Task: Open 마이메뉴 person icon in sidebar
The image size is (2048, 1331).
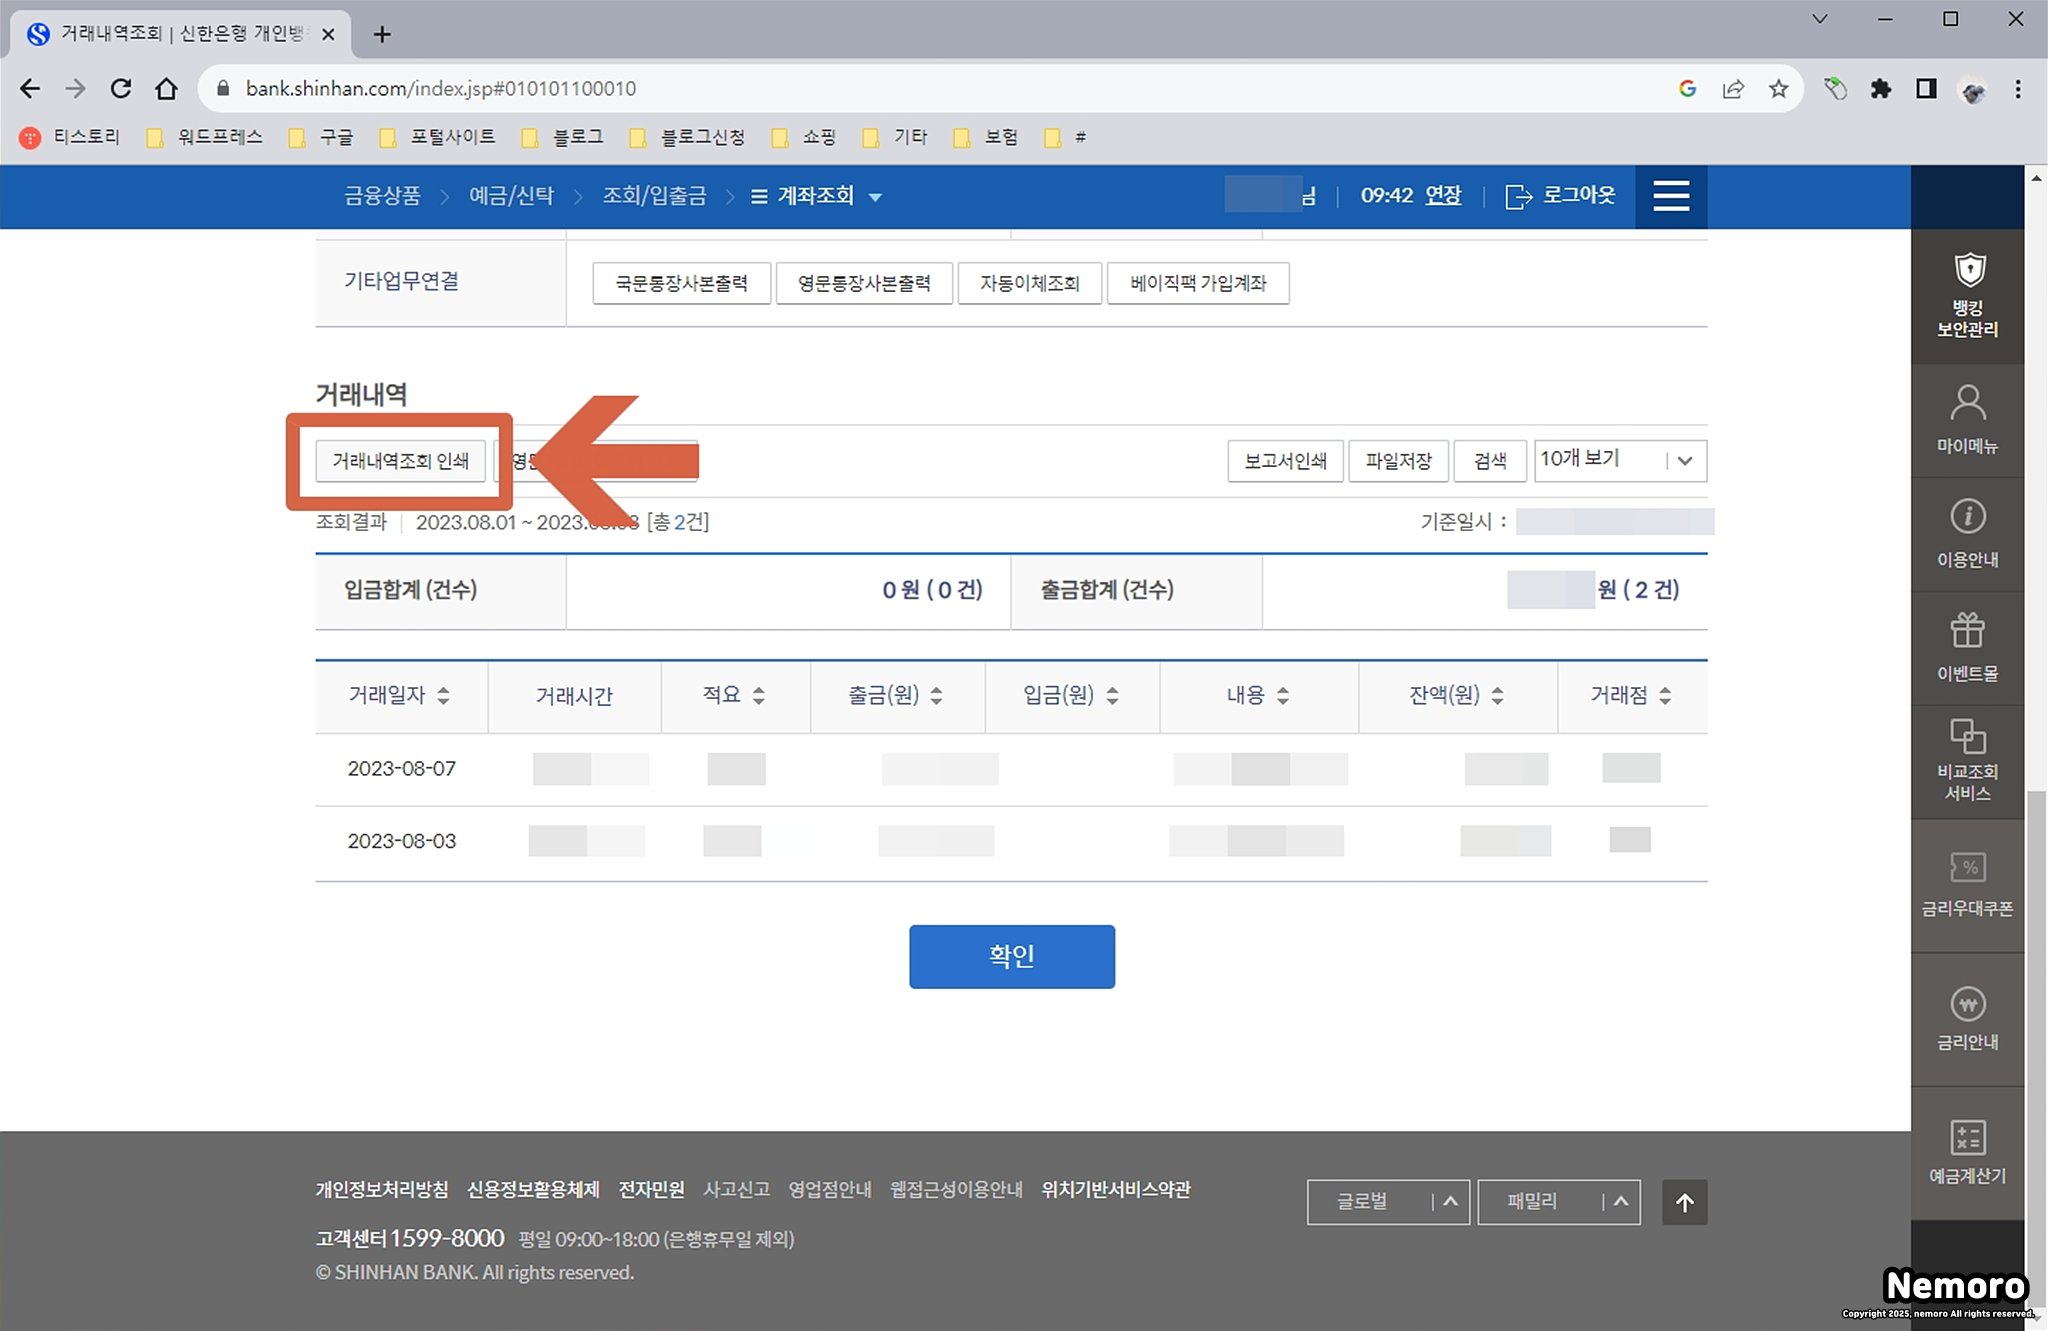Action: pos(1967,403)
